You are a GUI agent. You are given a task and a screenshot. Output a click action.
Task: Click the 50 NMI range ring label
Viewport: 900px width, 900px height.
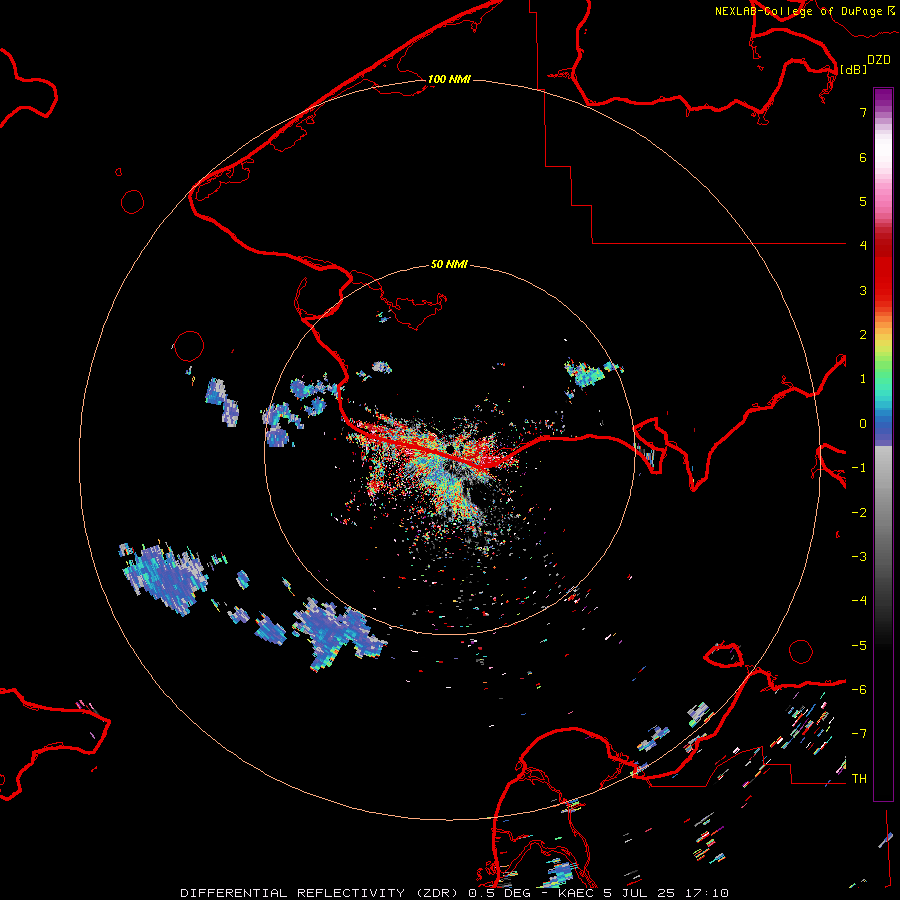pos(449,264)
